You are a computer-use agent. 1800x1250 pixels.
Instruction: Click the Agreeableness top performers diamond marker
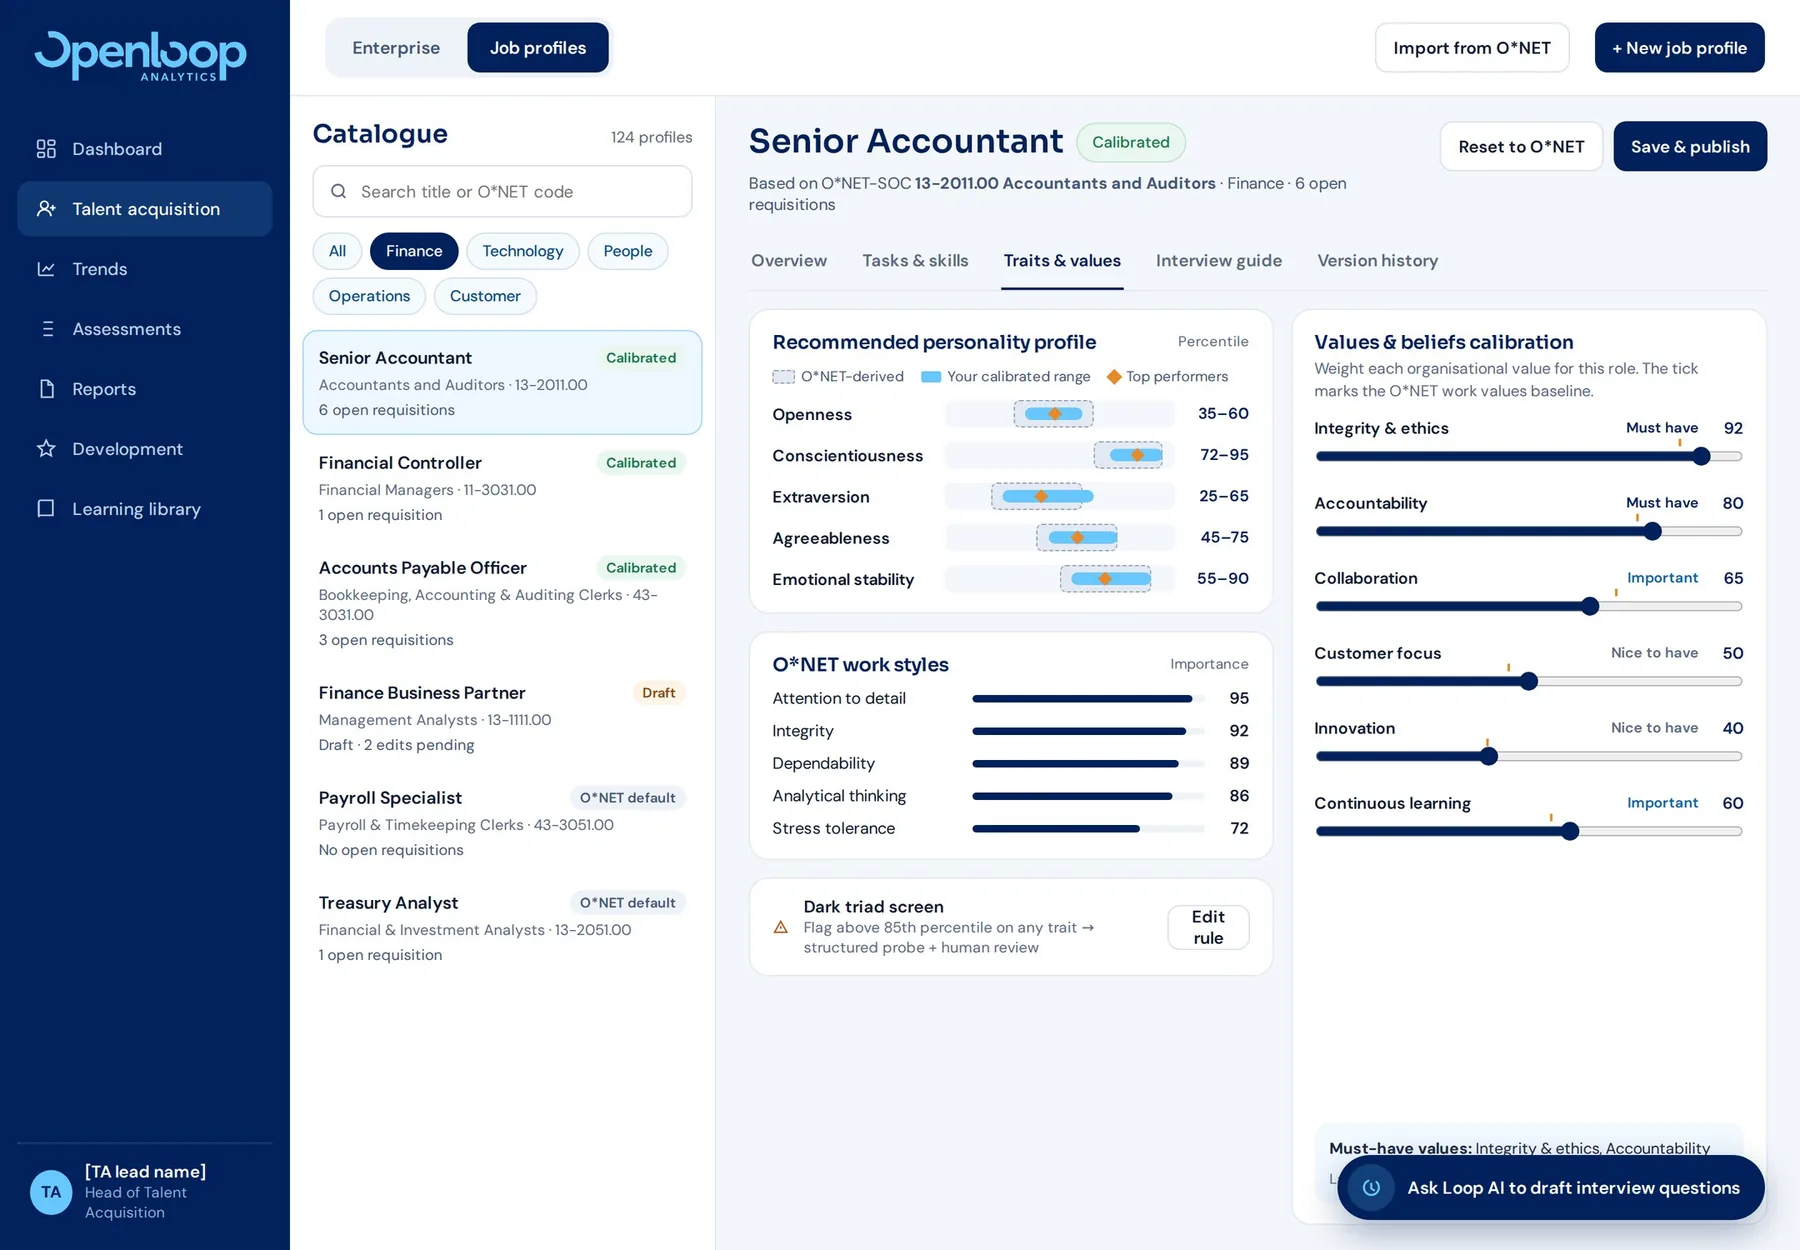pos(1077,537)
